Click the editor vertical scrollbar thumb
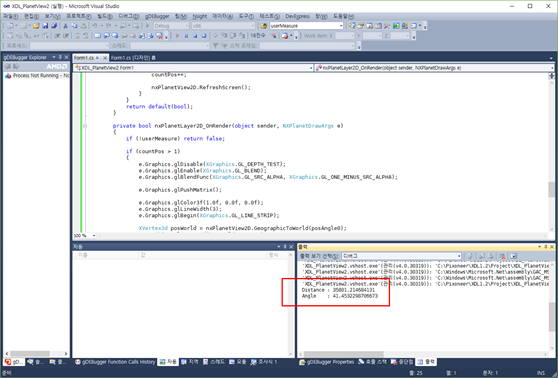The width and height of the screenshot is (558, 378). pyautogui.click(x=551, y=189)
